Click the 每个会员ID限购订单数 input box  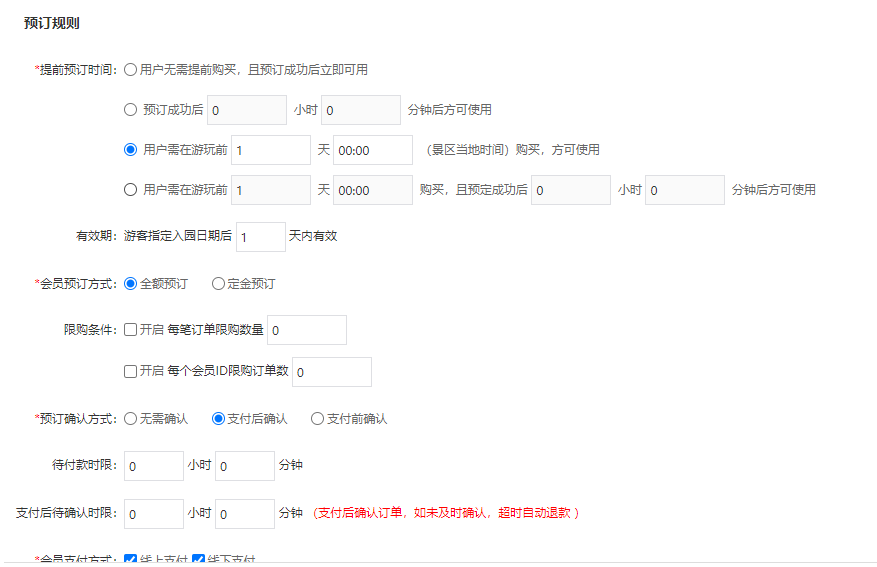(331, 372)
